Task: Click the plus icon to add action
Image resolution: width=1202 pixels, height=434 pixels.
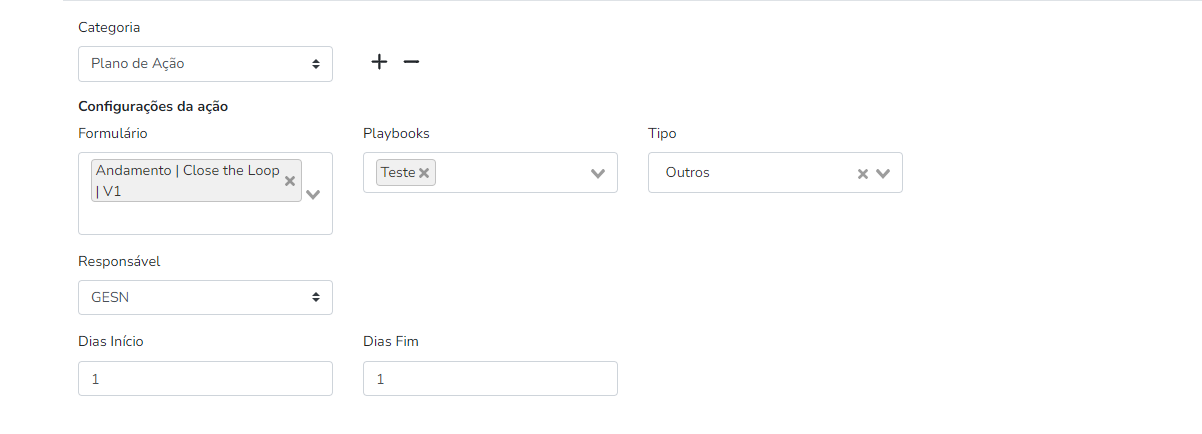Action: pos(379,62)
